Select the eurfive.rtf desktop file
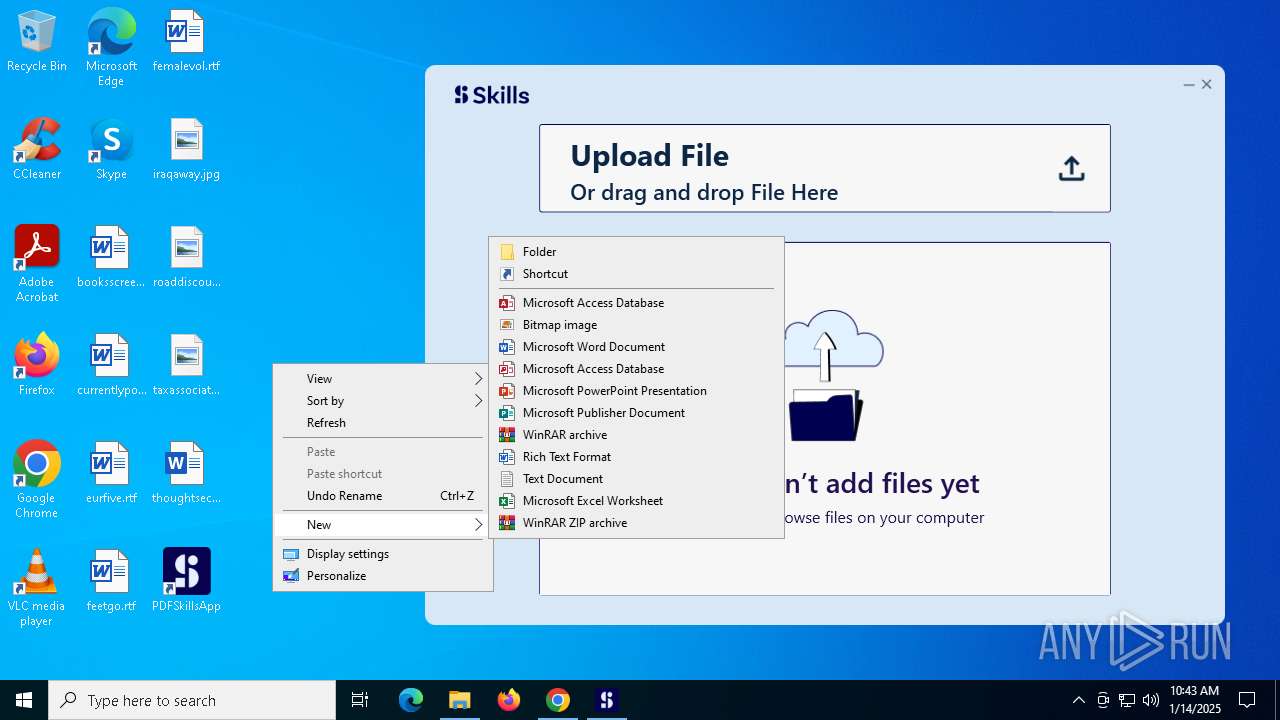Viewport: 1280px width, 720px height. pos(111,472)
